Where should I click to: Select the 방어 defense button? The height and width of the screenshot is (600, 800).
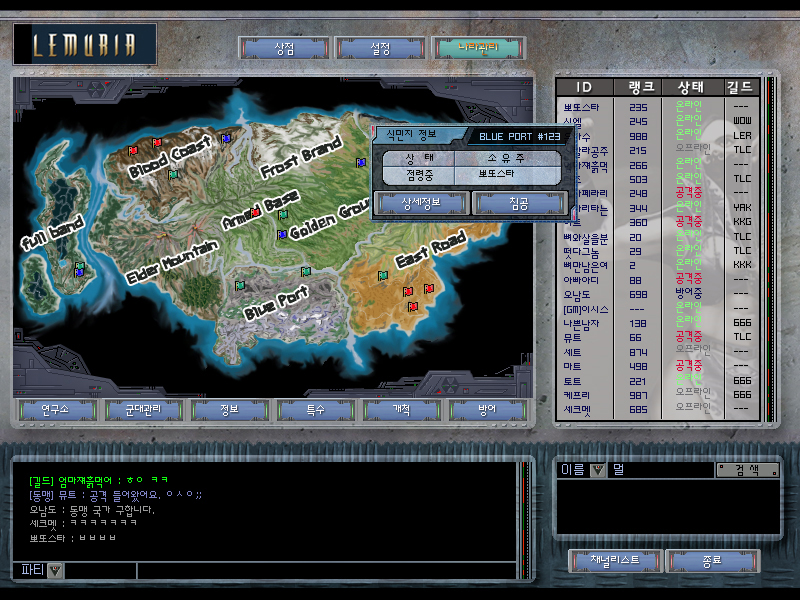488,410
